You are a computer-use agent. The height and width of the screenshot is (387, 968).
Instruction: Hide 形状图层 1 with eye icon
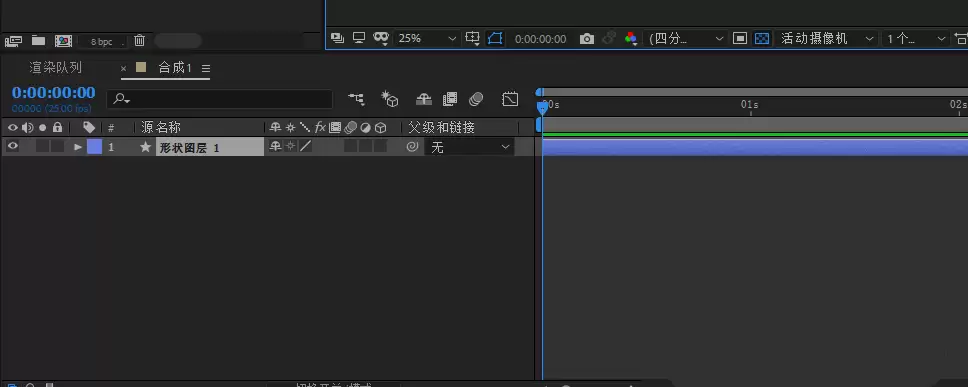(x=12, y=146)
